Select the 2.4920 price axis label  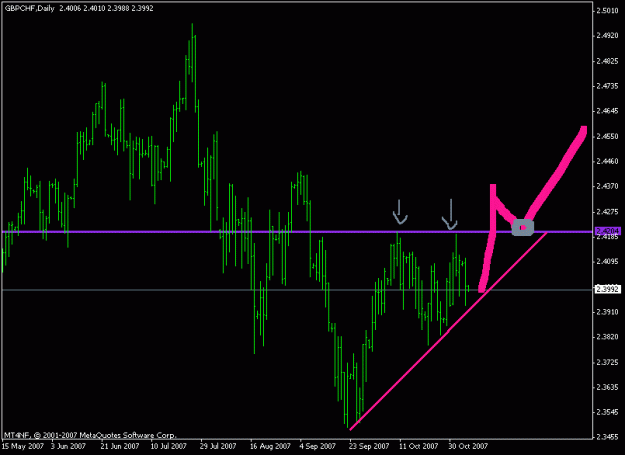click(x=607, y=35)
